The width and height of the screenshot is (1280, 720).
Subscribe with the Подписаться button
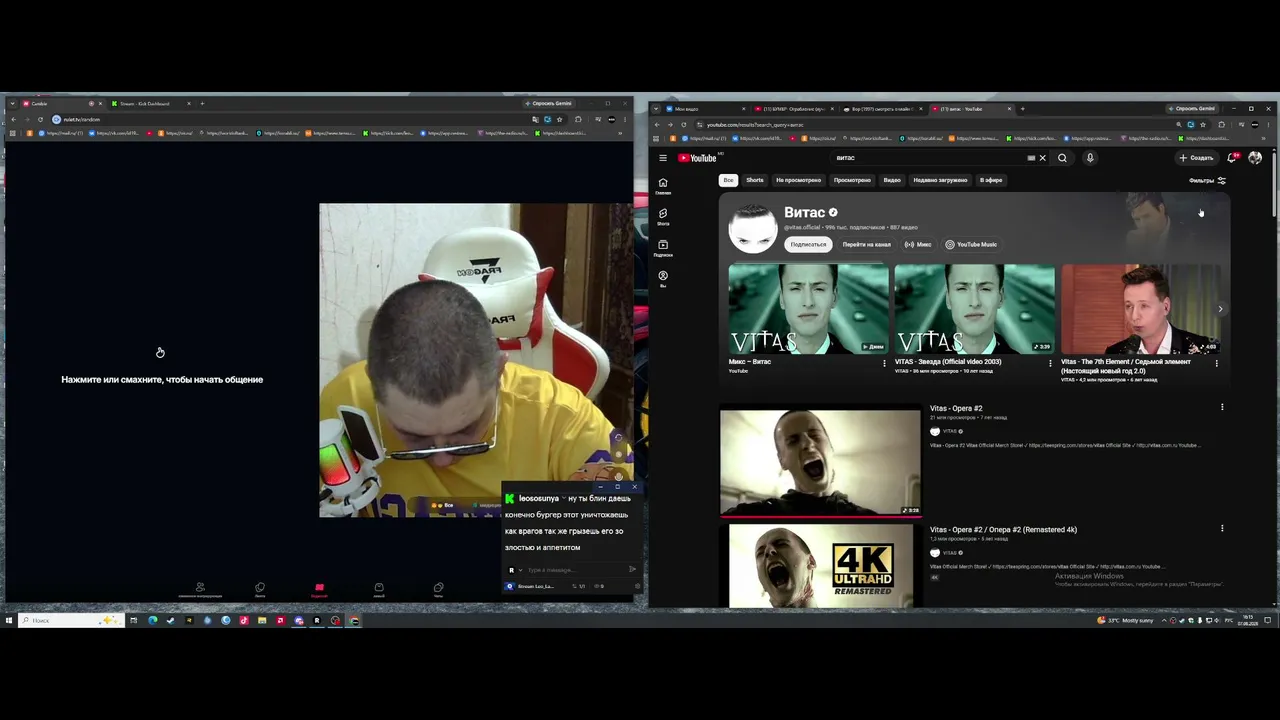pyautogui.click(x=808, y=244)
